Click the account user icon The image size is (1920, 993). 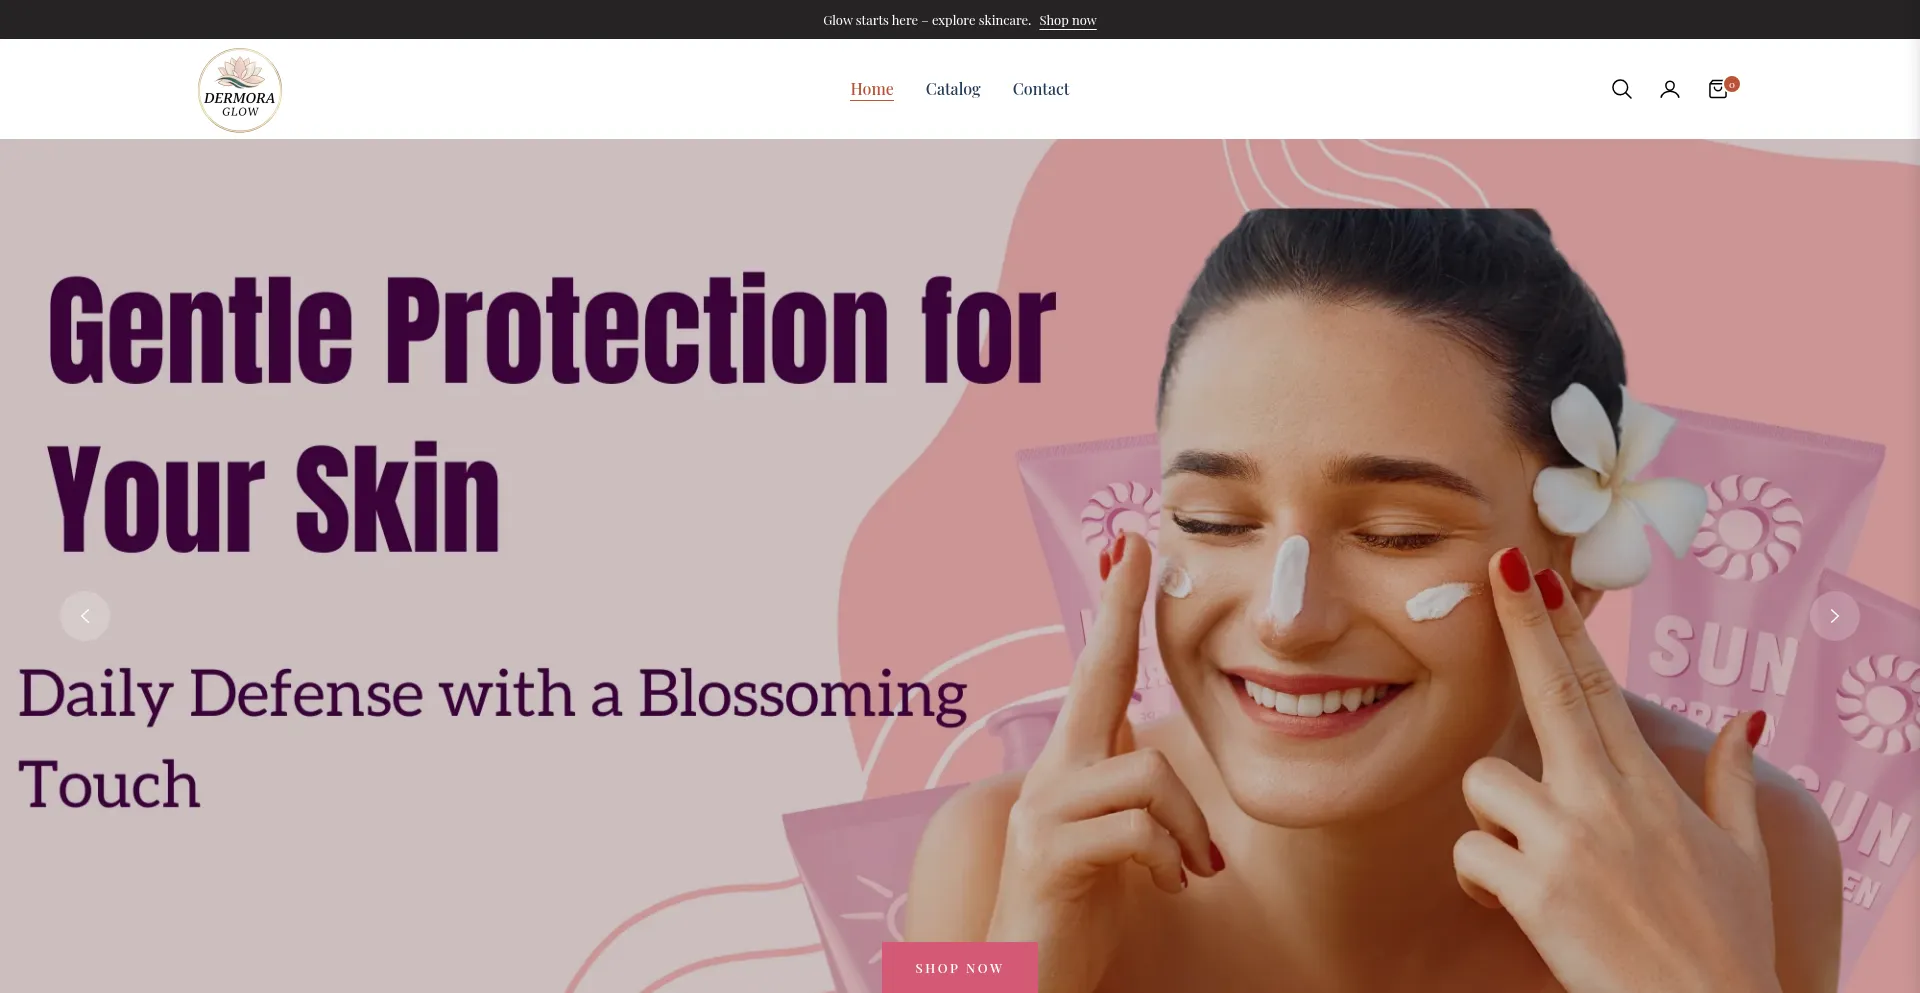coord(1669,89)
